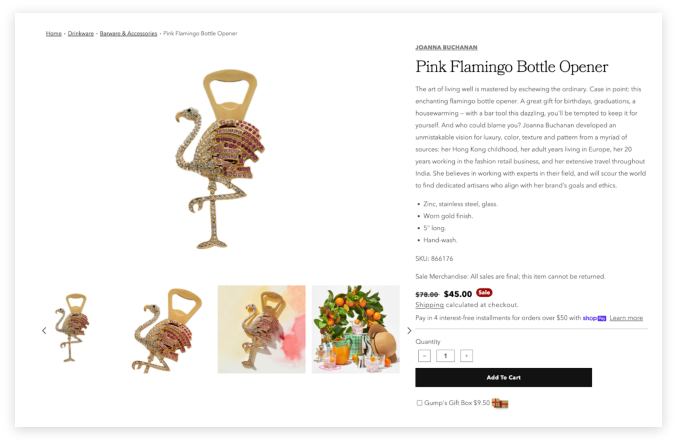Click the next thumbnail arrow
This screenshot has width=677, height=444.
[409, 330]
